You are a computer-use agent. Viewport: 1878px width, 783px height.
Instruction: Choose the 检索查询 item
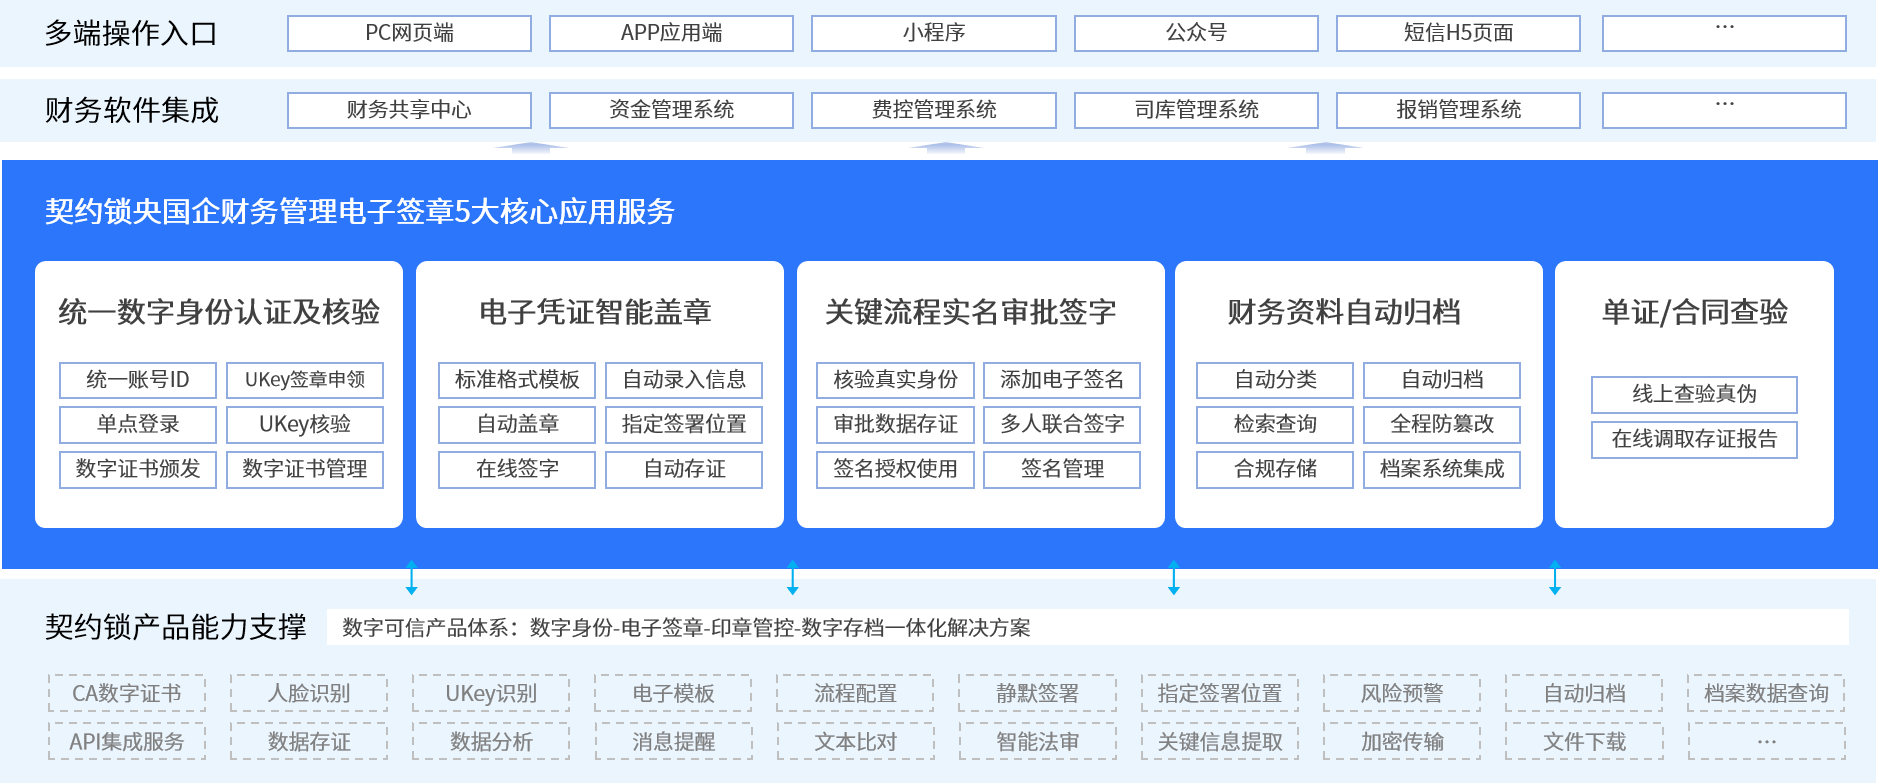coord(1275,424)
